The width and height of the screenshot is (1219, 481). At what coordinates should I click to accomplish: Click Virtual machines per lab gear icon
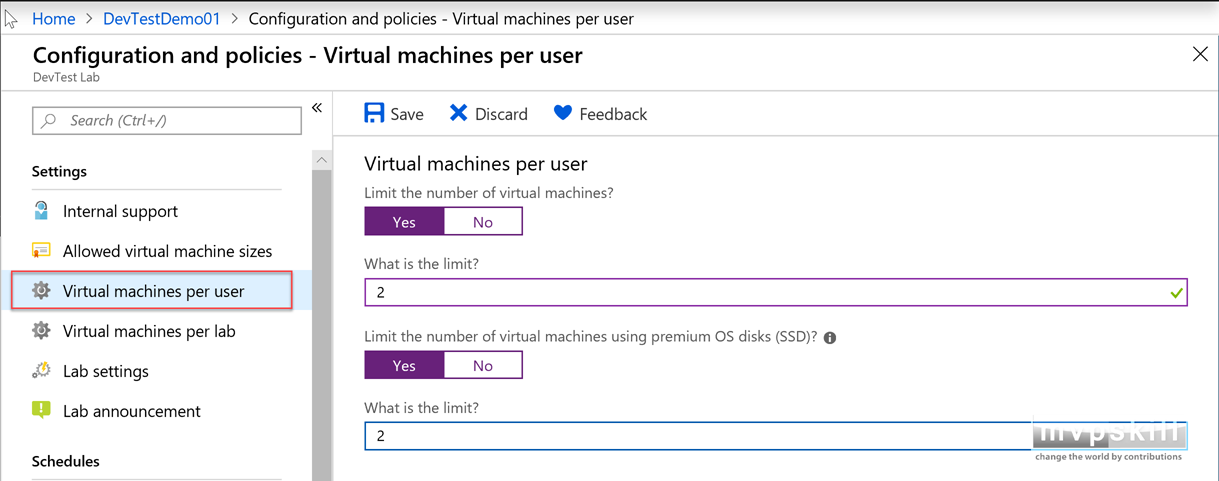point(41,331)
